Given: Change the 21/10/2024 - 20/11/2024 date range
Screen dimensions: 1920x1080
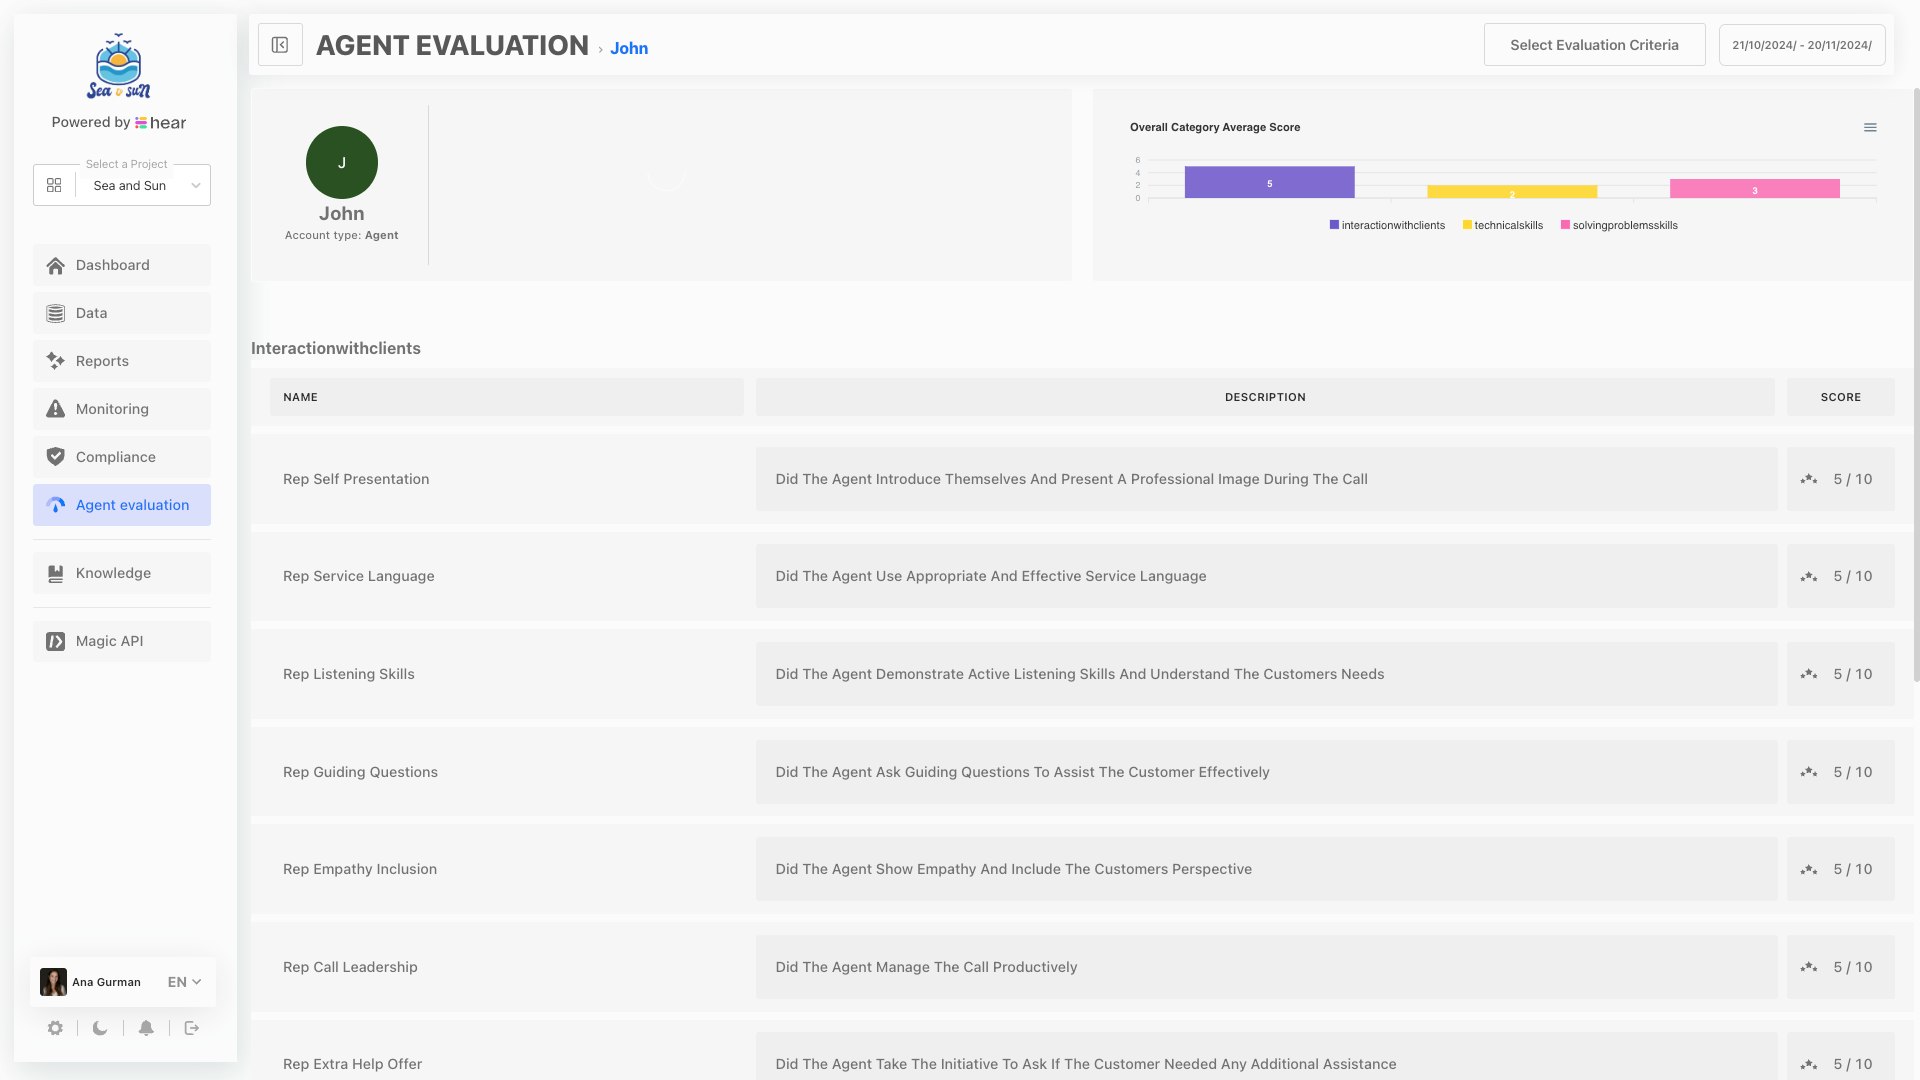Looking at the screenshot, I should pyautogui.click(x=1801, y=44).
